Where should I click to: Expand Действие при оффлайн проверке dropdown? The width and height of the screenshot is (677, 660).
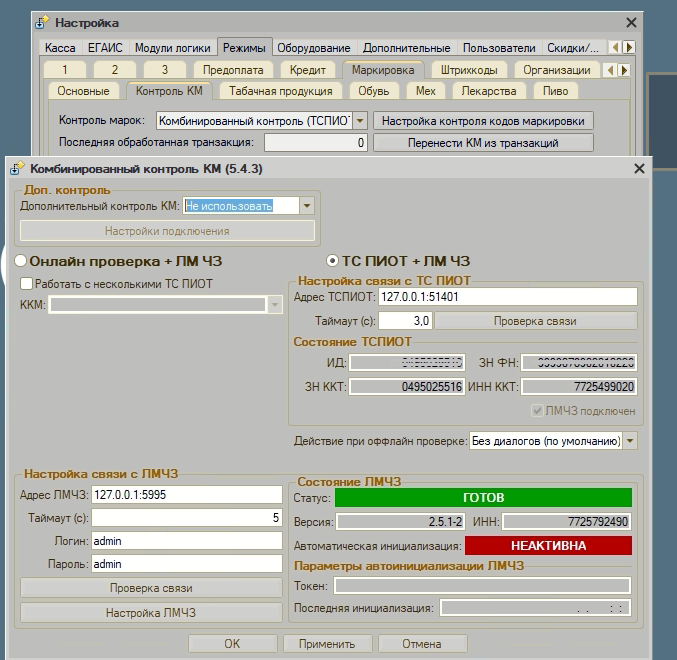[630, 441]
